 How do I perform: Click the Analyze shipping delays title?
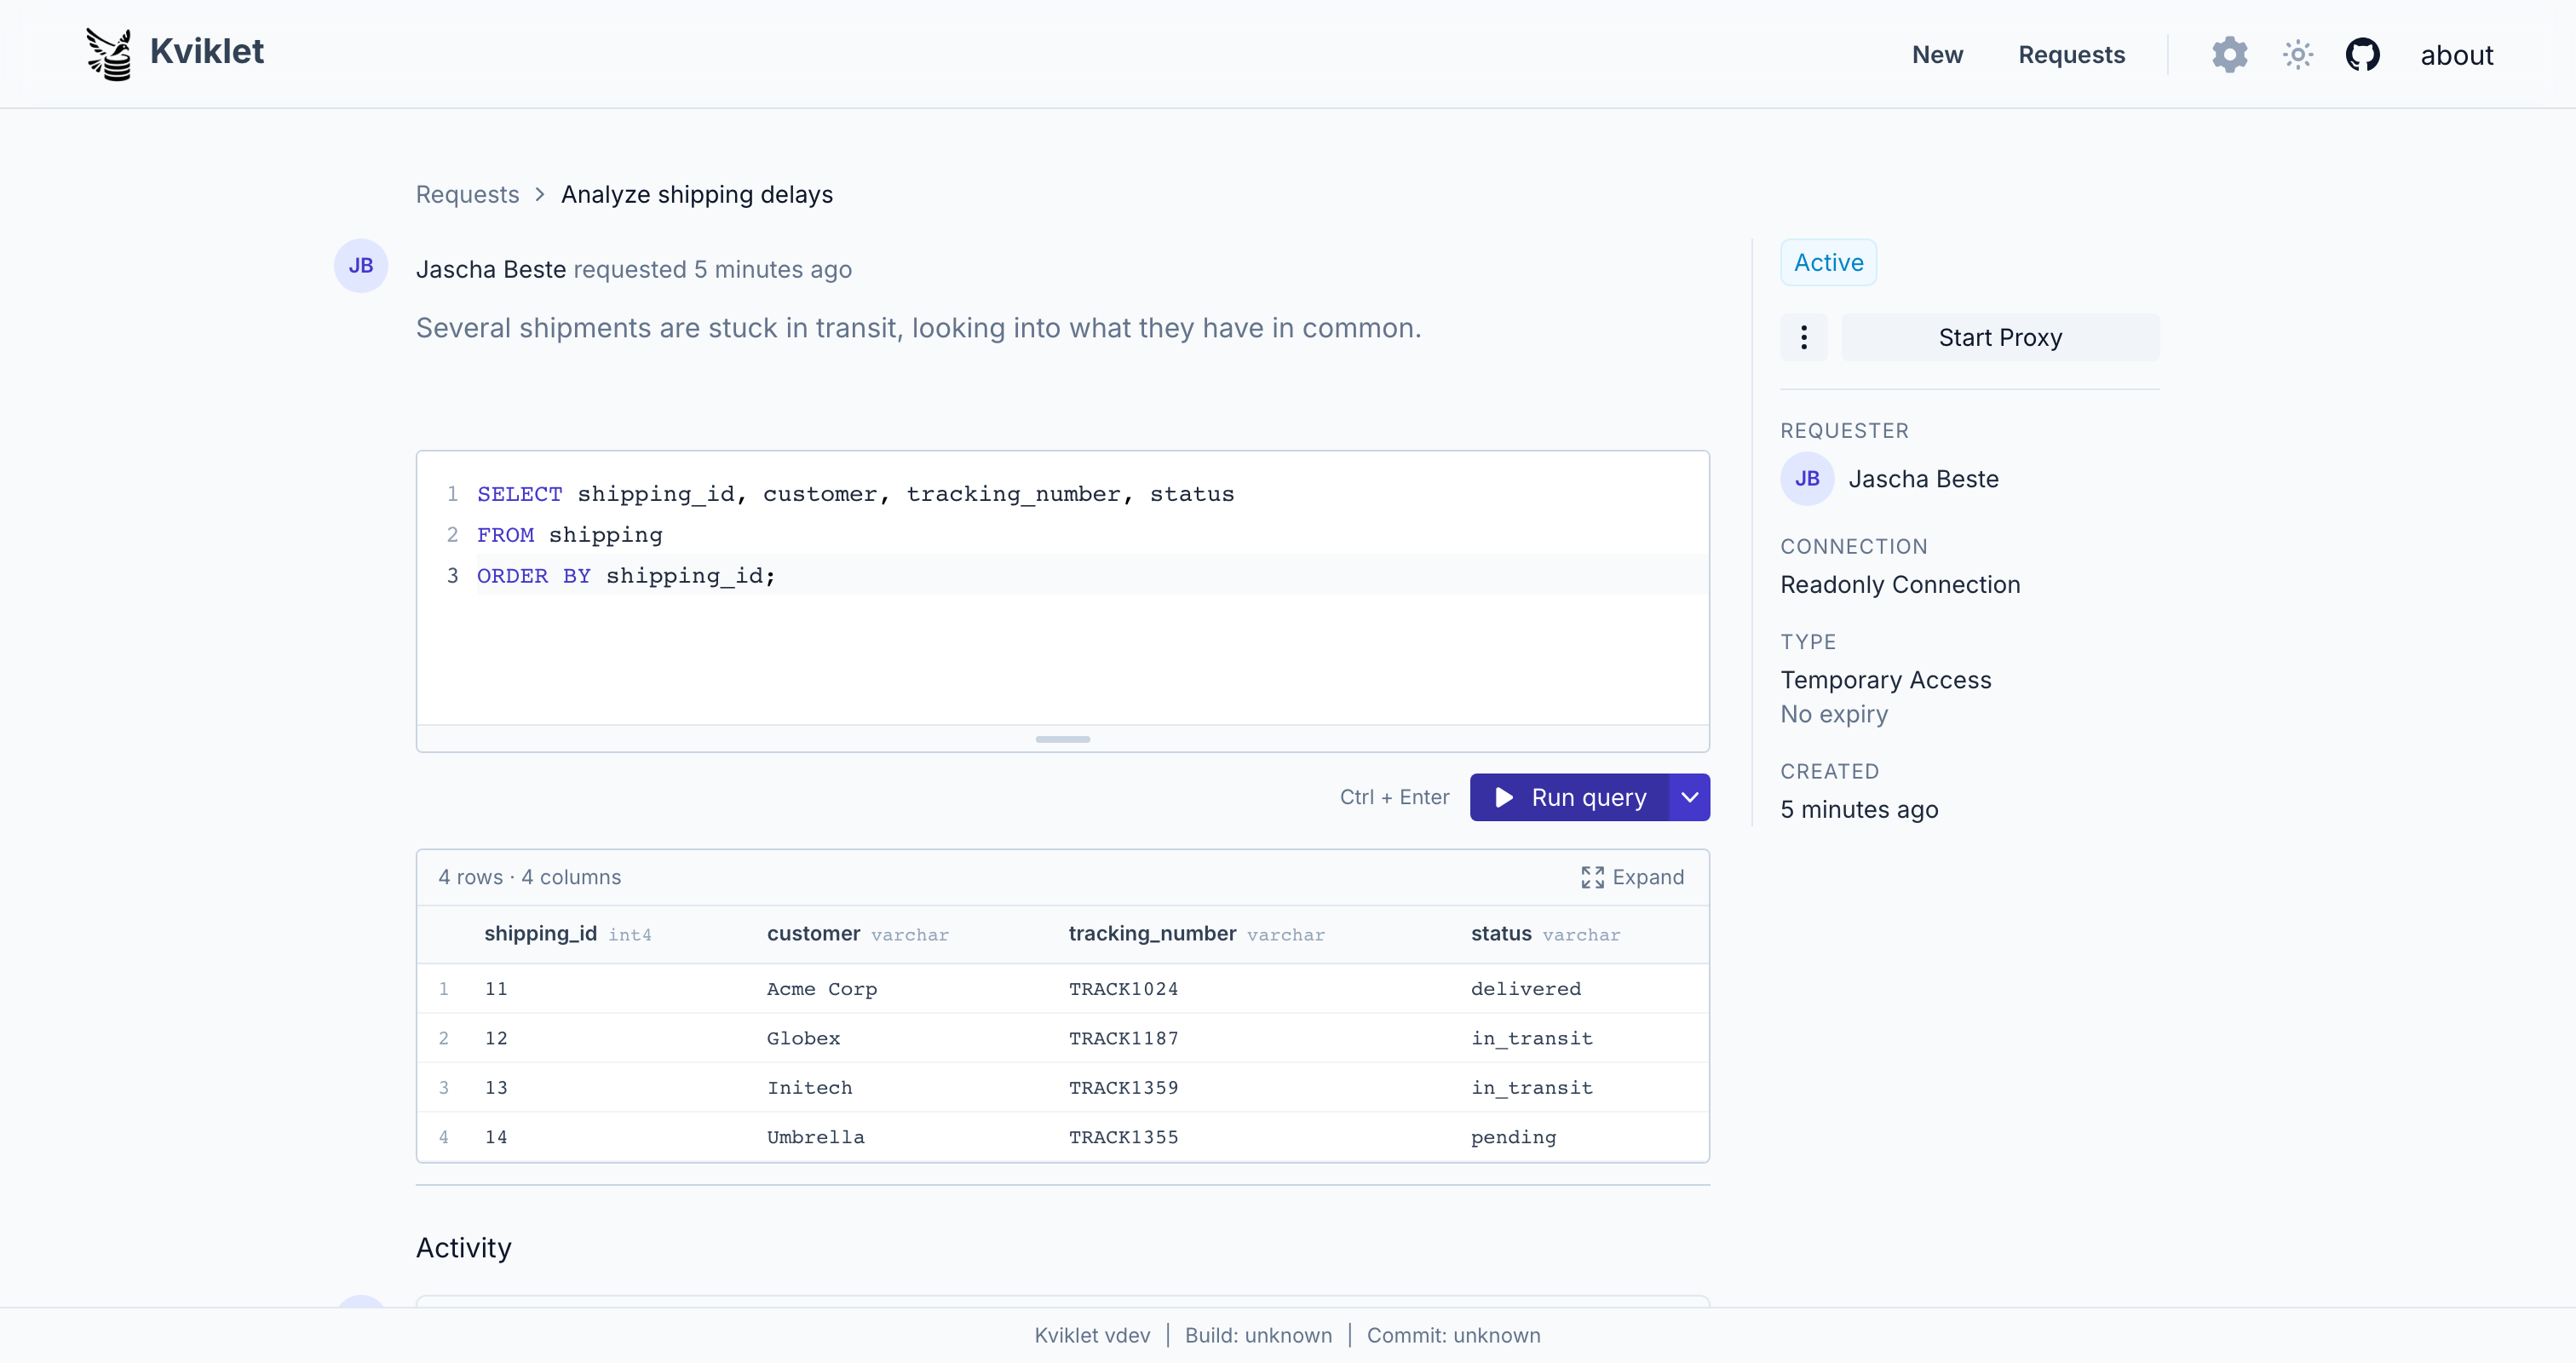tap(696, 194)
